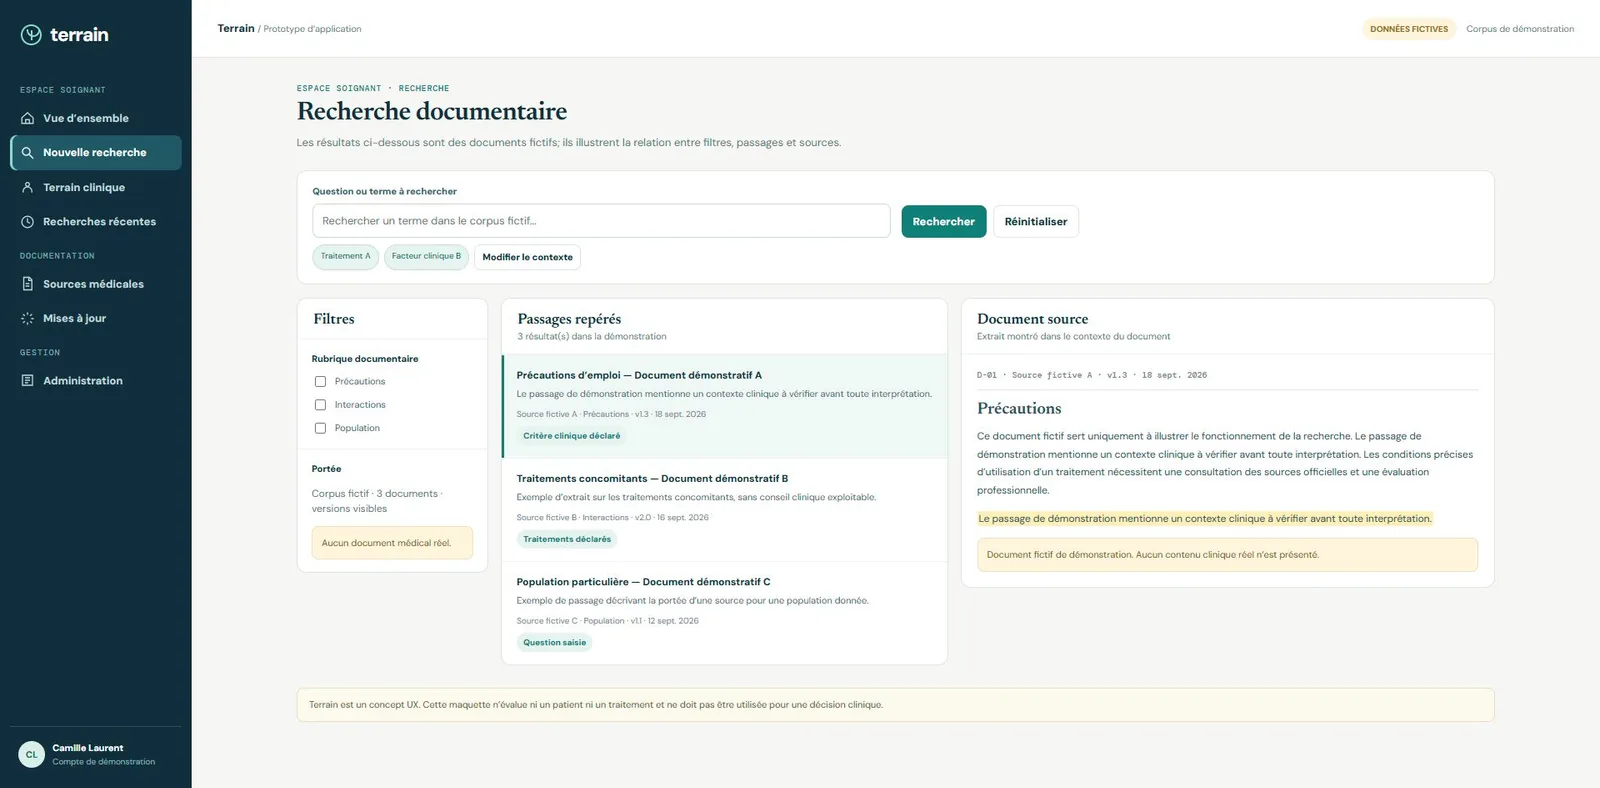Click Corpus fictif 3 documents text
The width and height of the screenshot is (1600, 788).
click(x=377, y=501)
